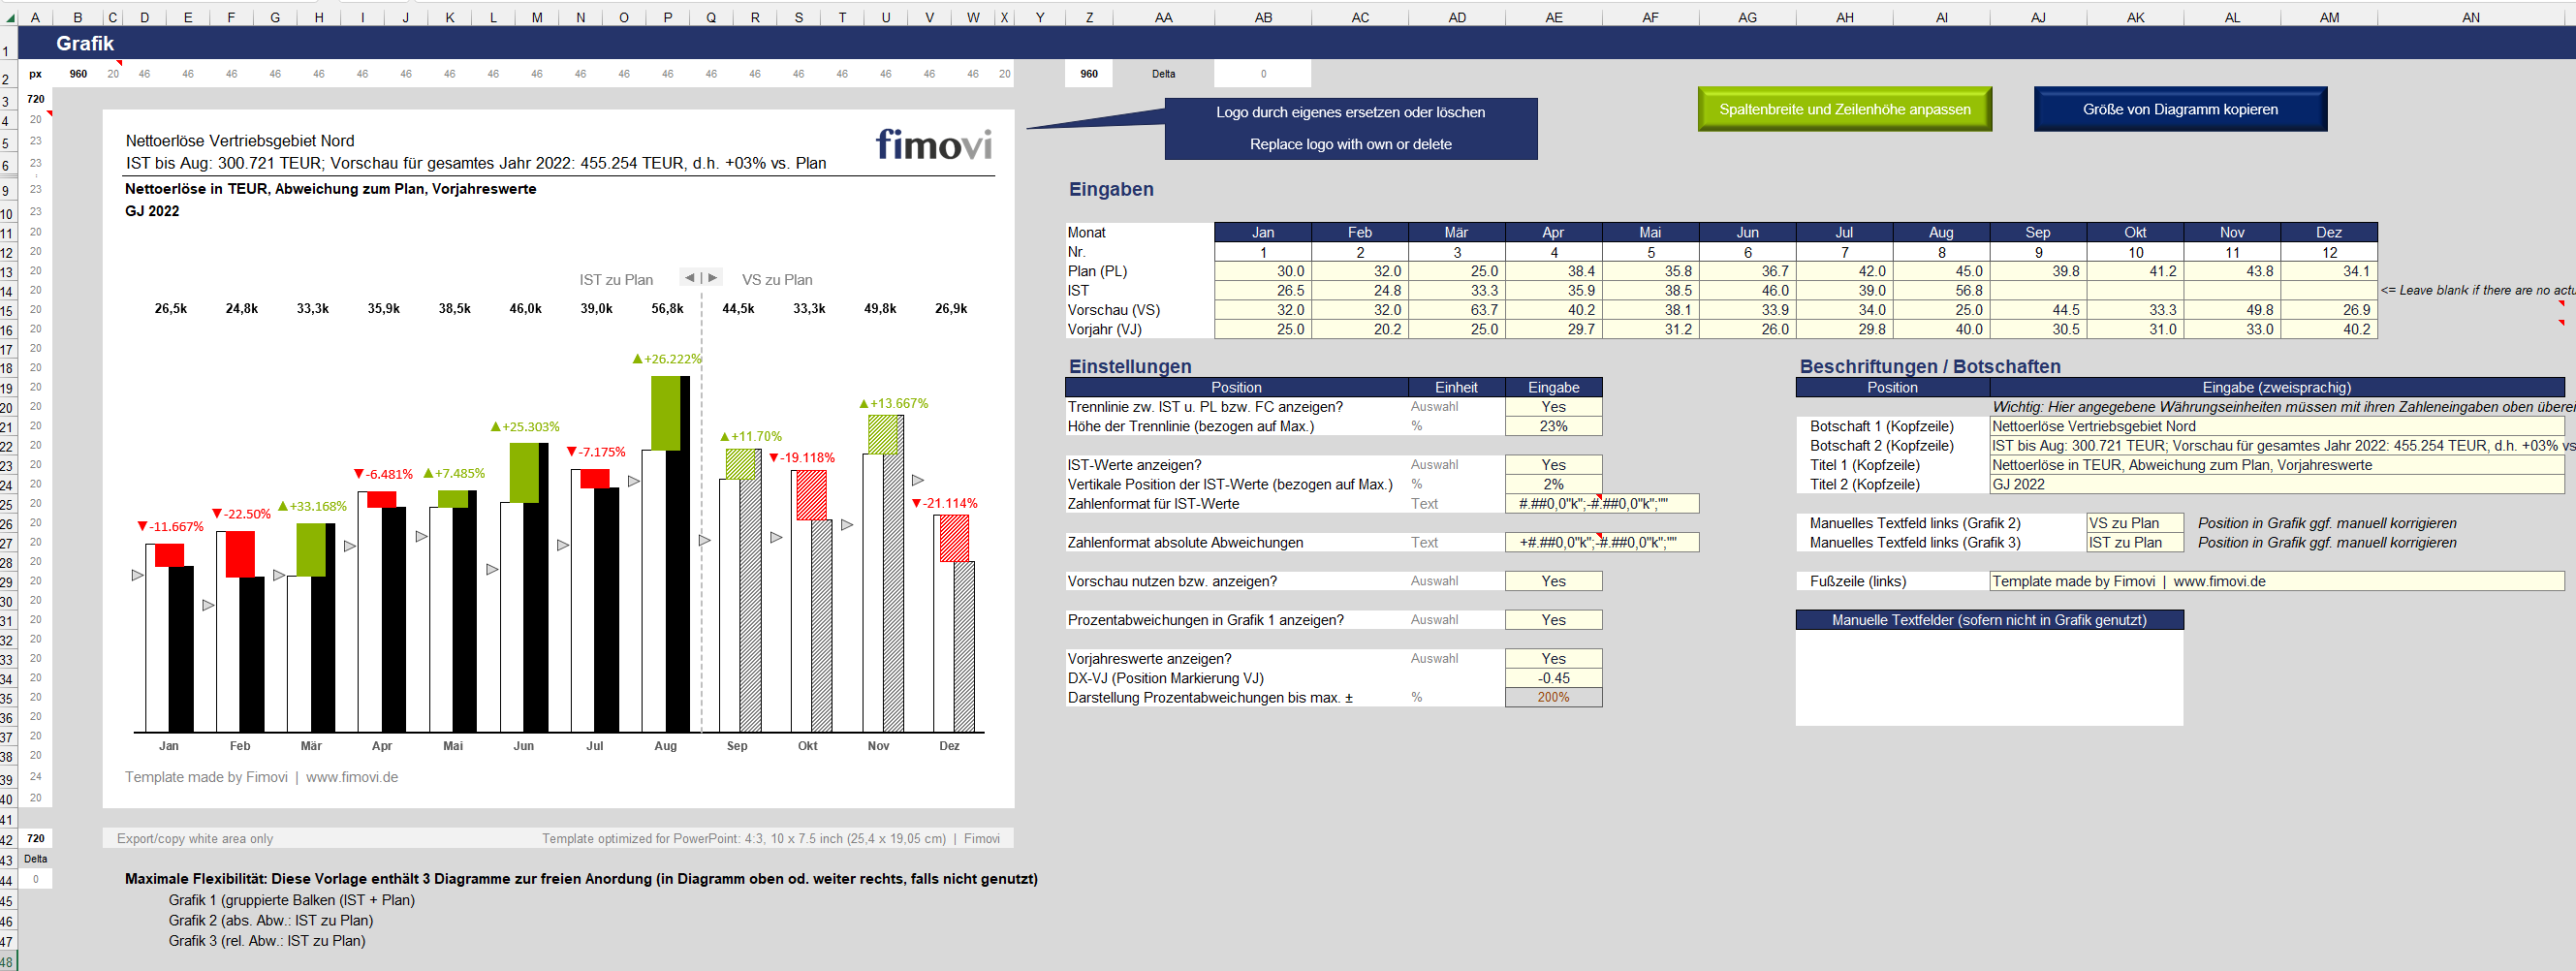This screenshot has height=971, width=2576.
Task: Toggle the Yes cell for Trennlinie anzeigen
Action: click(1552, 407)
